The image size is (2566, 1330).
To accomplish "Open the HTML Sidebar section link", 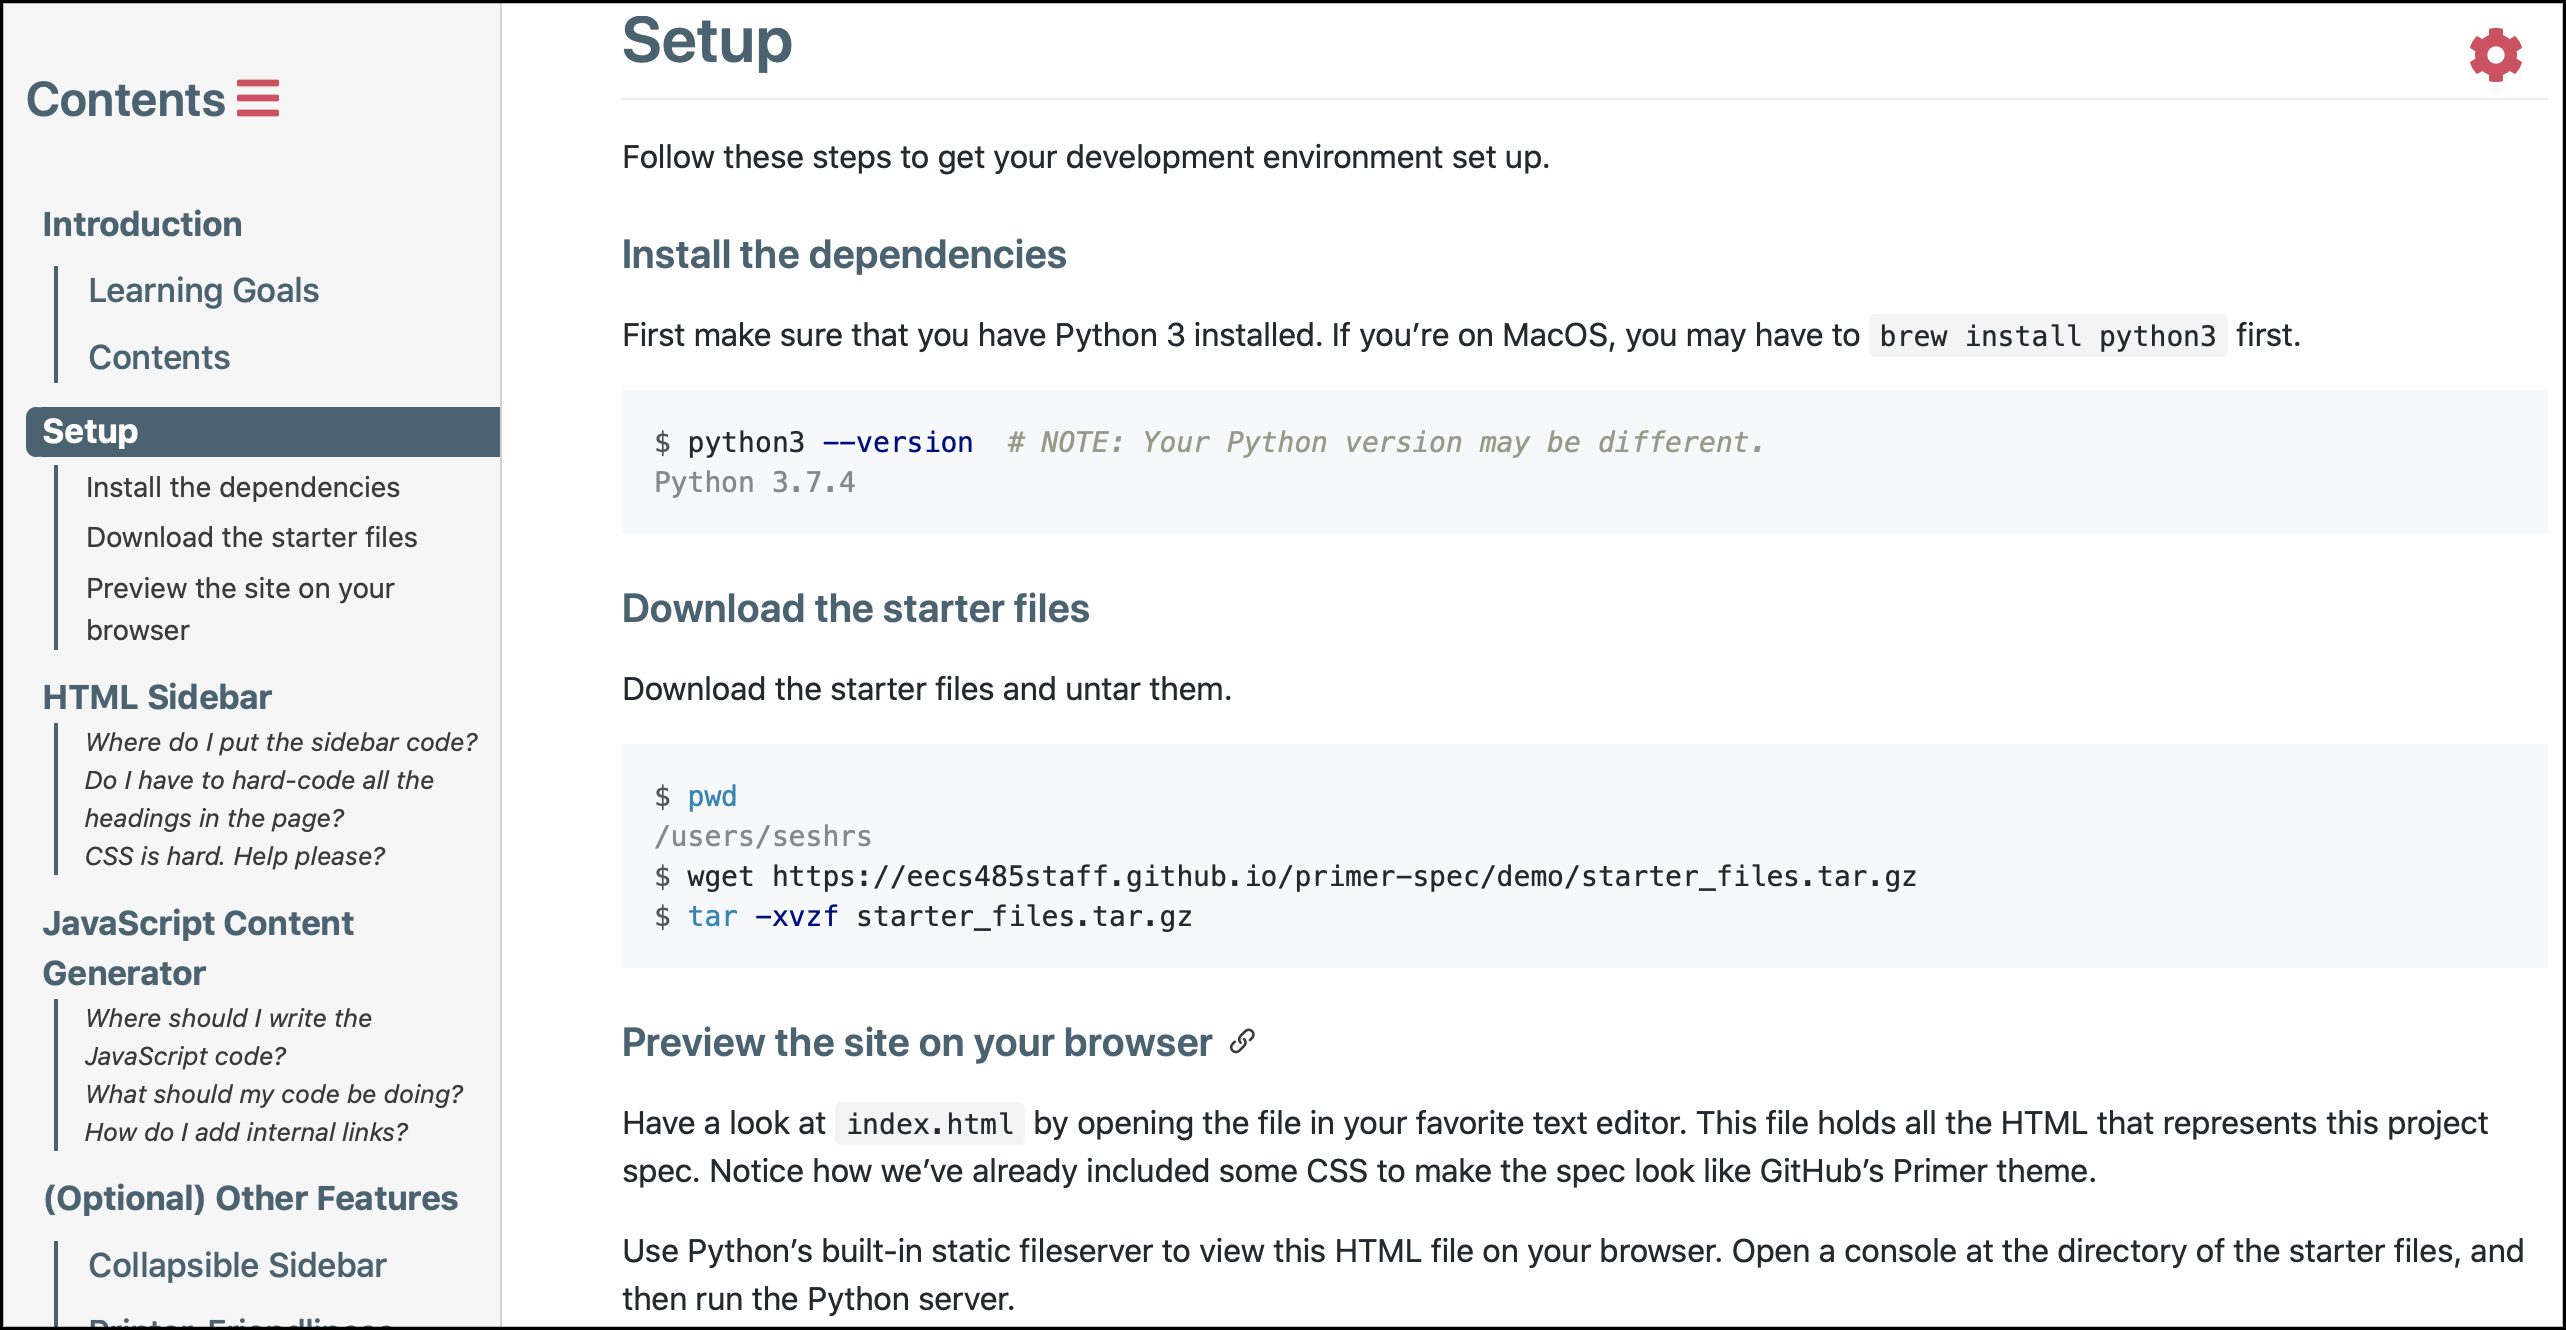I will point(157,697).
